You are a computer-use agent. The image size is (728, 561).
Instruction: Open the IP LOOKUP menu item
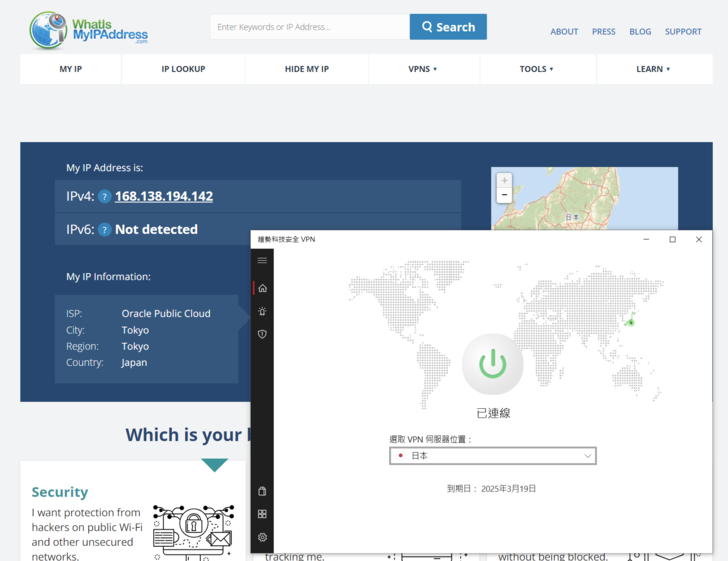[x=183, y=69]
